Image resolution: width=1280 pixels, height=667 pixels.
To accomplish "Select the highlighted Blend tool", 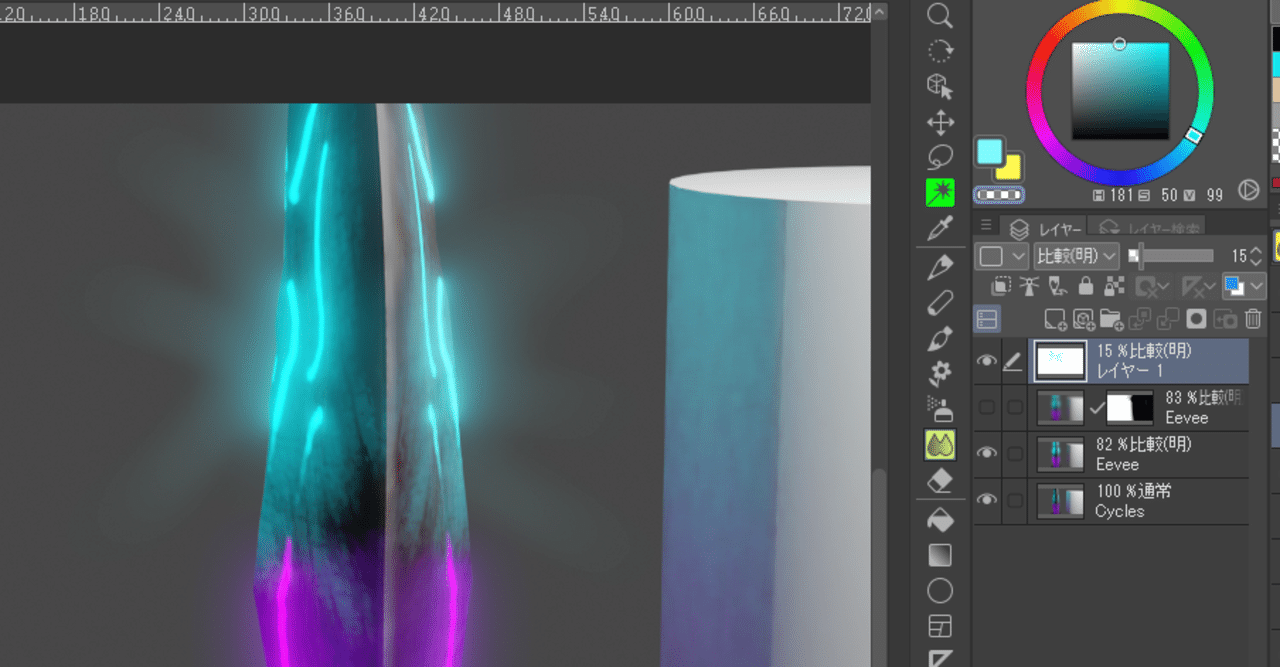I will click(x=939, y=445).
